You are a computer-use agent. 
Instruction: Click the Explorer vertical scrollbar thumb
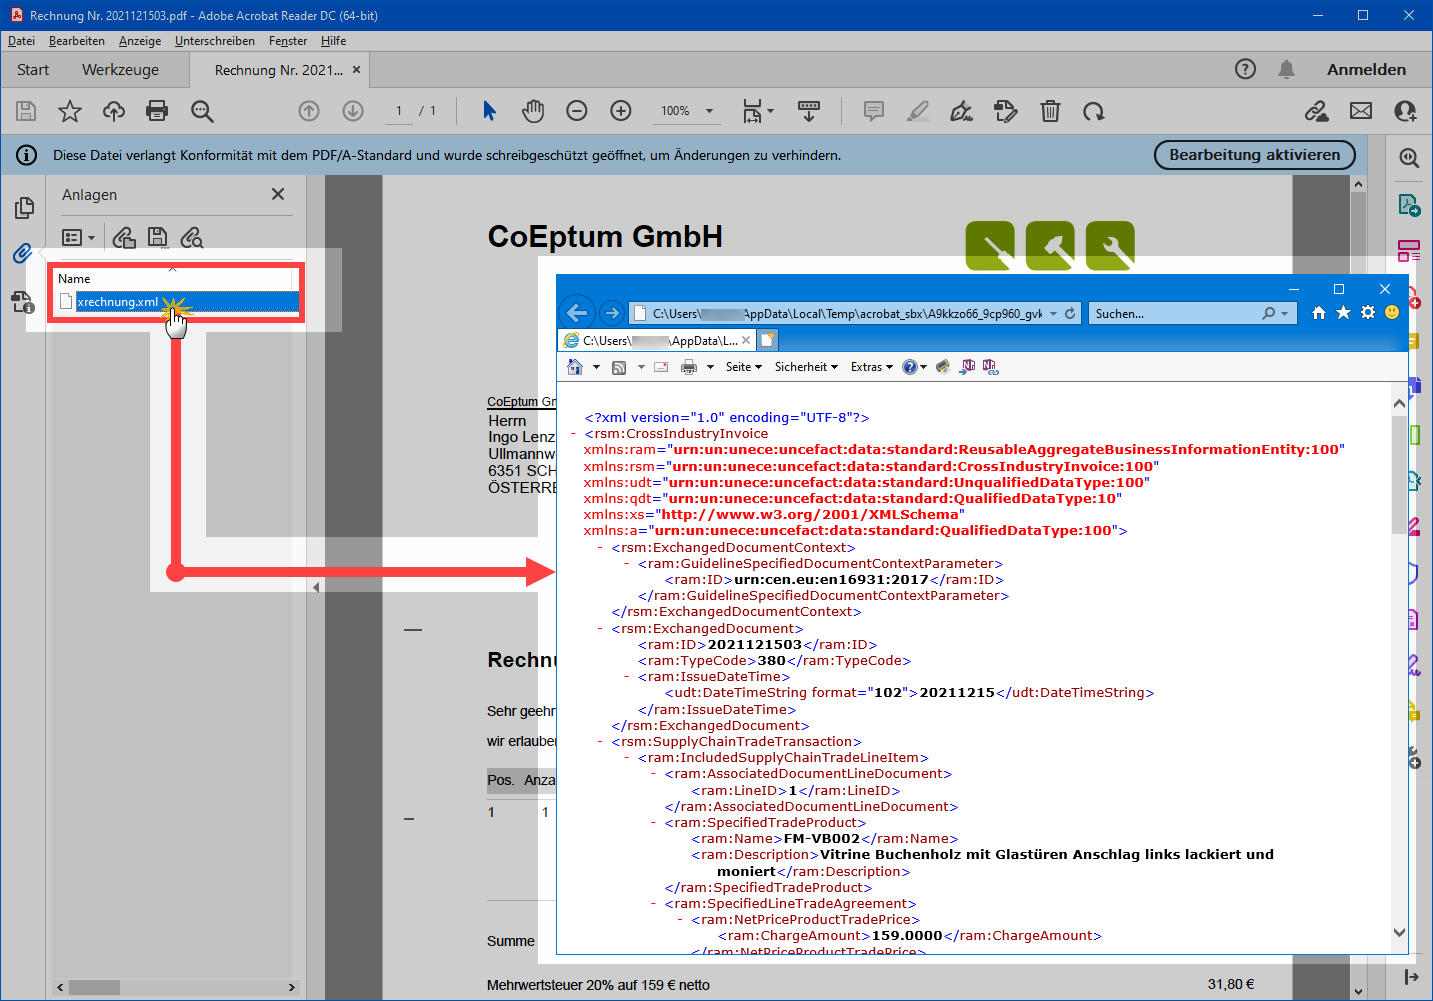[1399, 474]
